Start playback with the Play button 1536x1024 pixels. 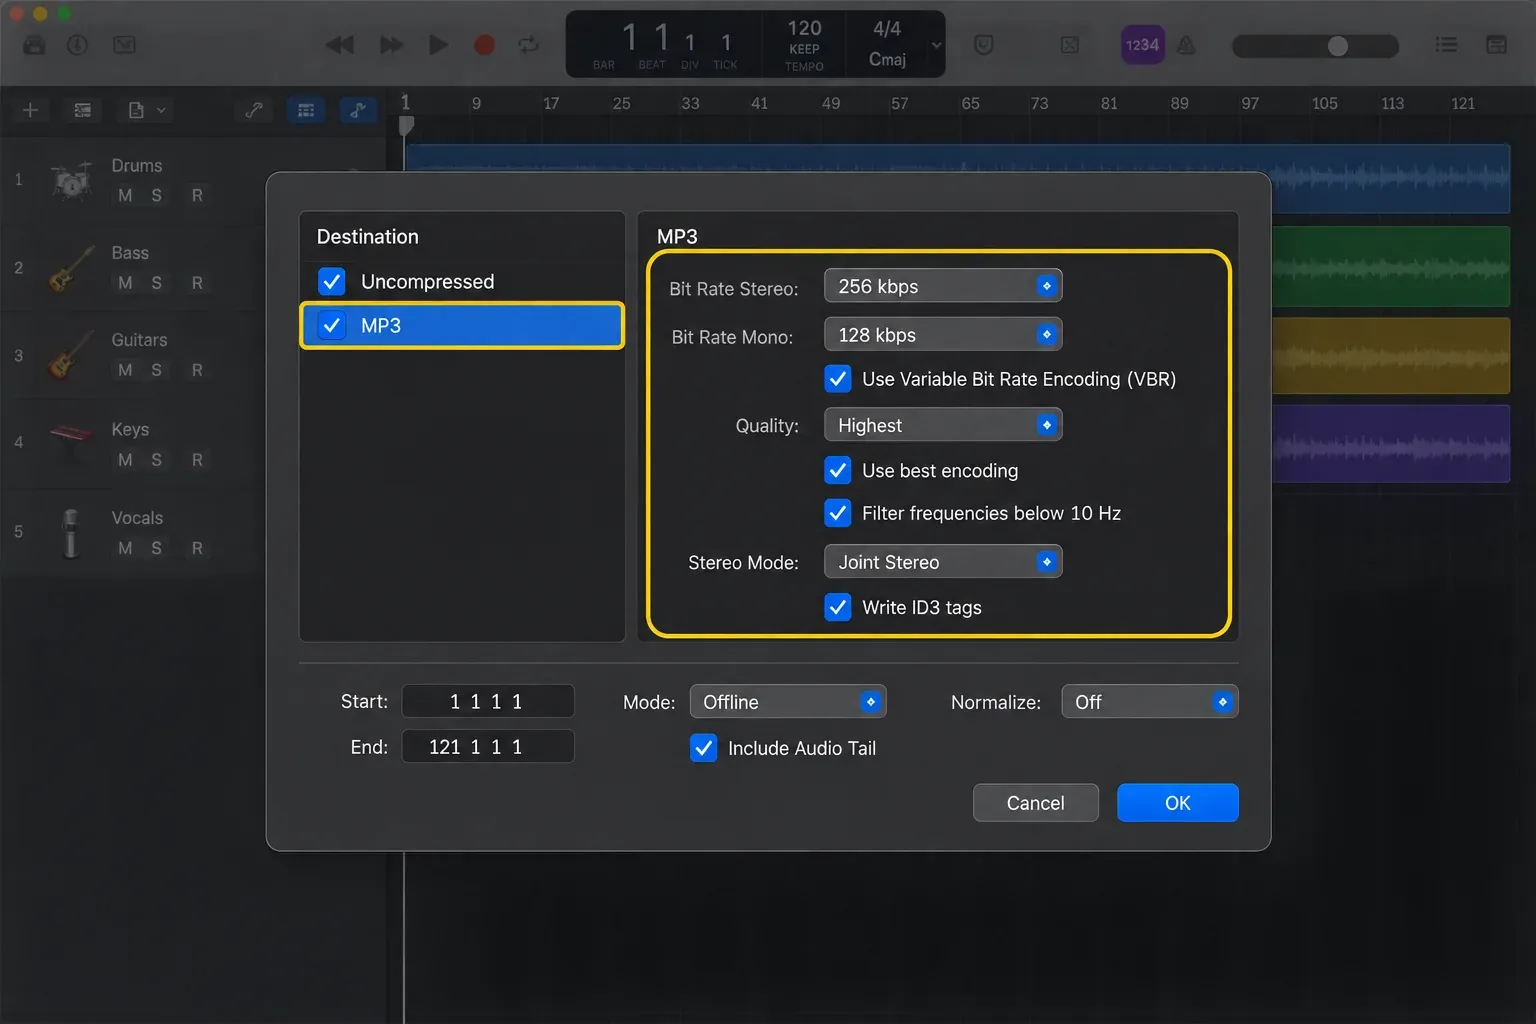pyautogui.click(x=438, y=45)
